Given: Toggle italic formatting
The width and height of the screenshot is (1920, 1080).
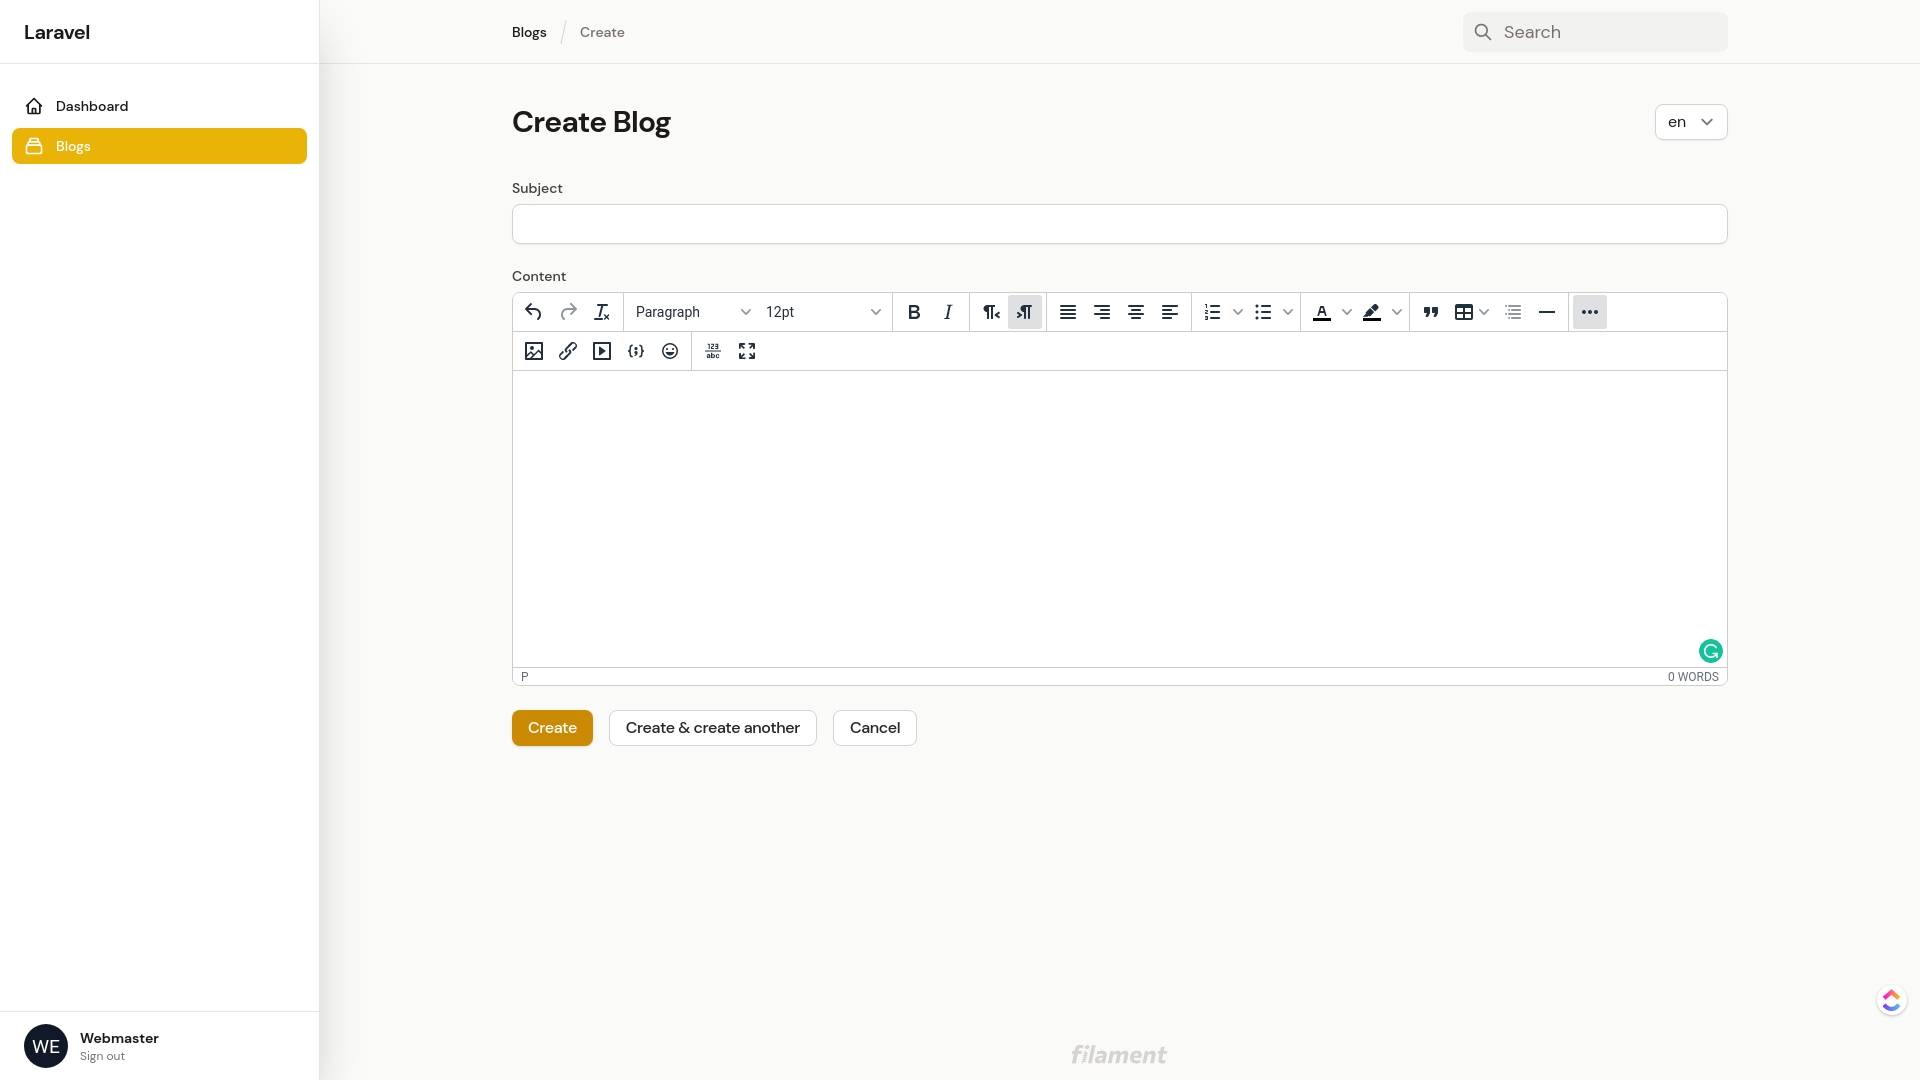Looking at the screenshot, I should pos(948,312).
